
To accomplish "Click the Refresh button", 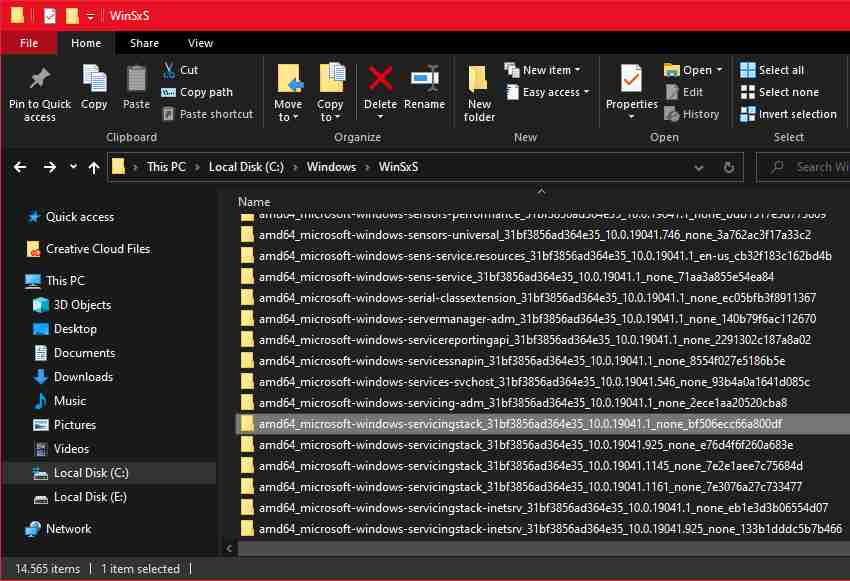I will point(729,167).
